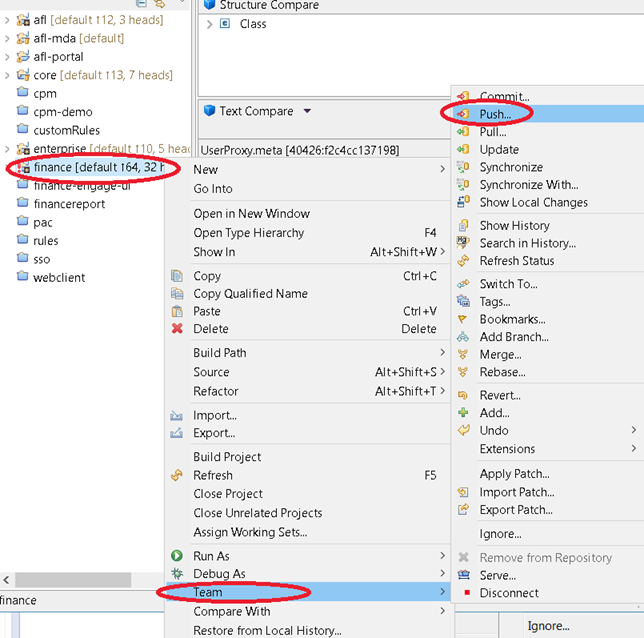This screenshot has width=644, height=638.
Task: Select the webclient project in explorer
Action: [x=59, y=277]
